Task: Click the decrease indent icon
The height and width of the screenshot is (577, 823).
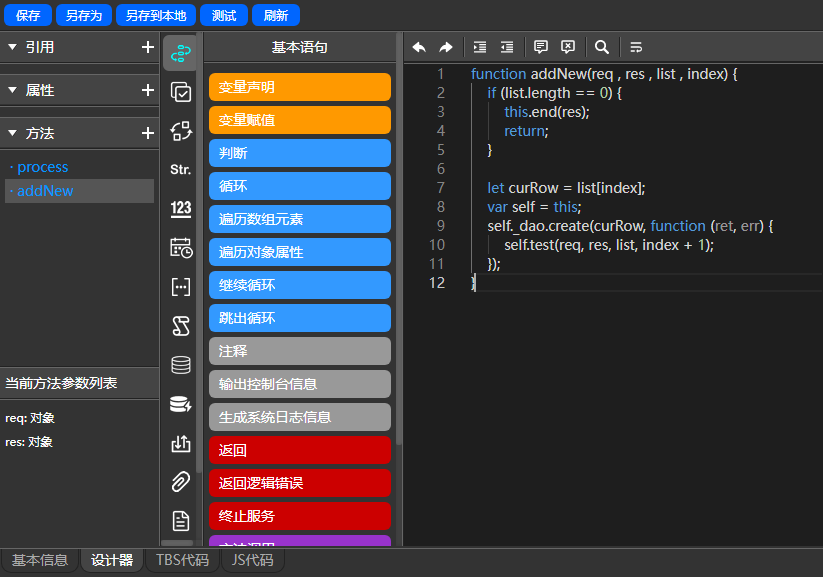Action: tap(507, 47)
